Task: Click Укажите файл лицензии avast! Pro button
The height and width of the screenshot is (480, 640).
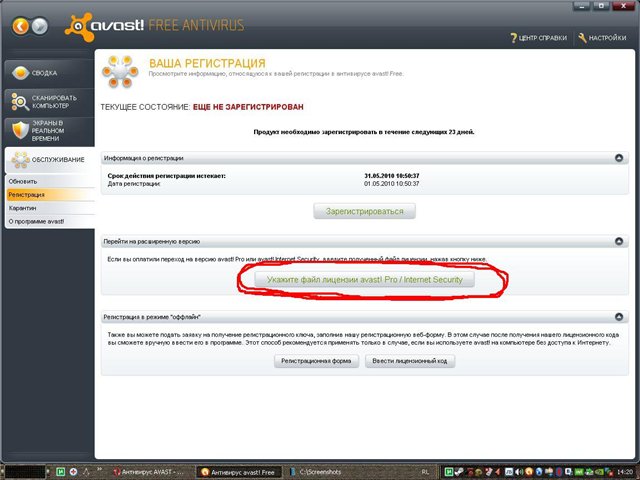Action: click(364, 280)
